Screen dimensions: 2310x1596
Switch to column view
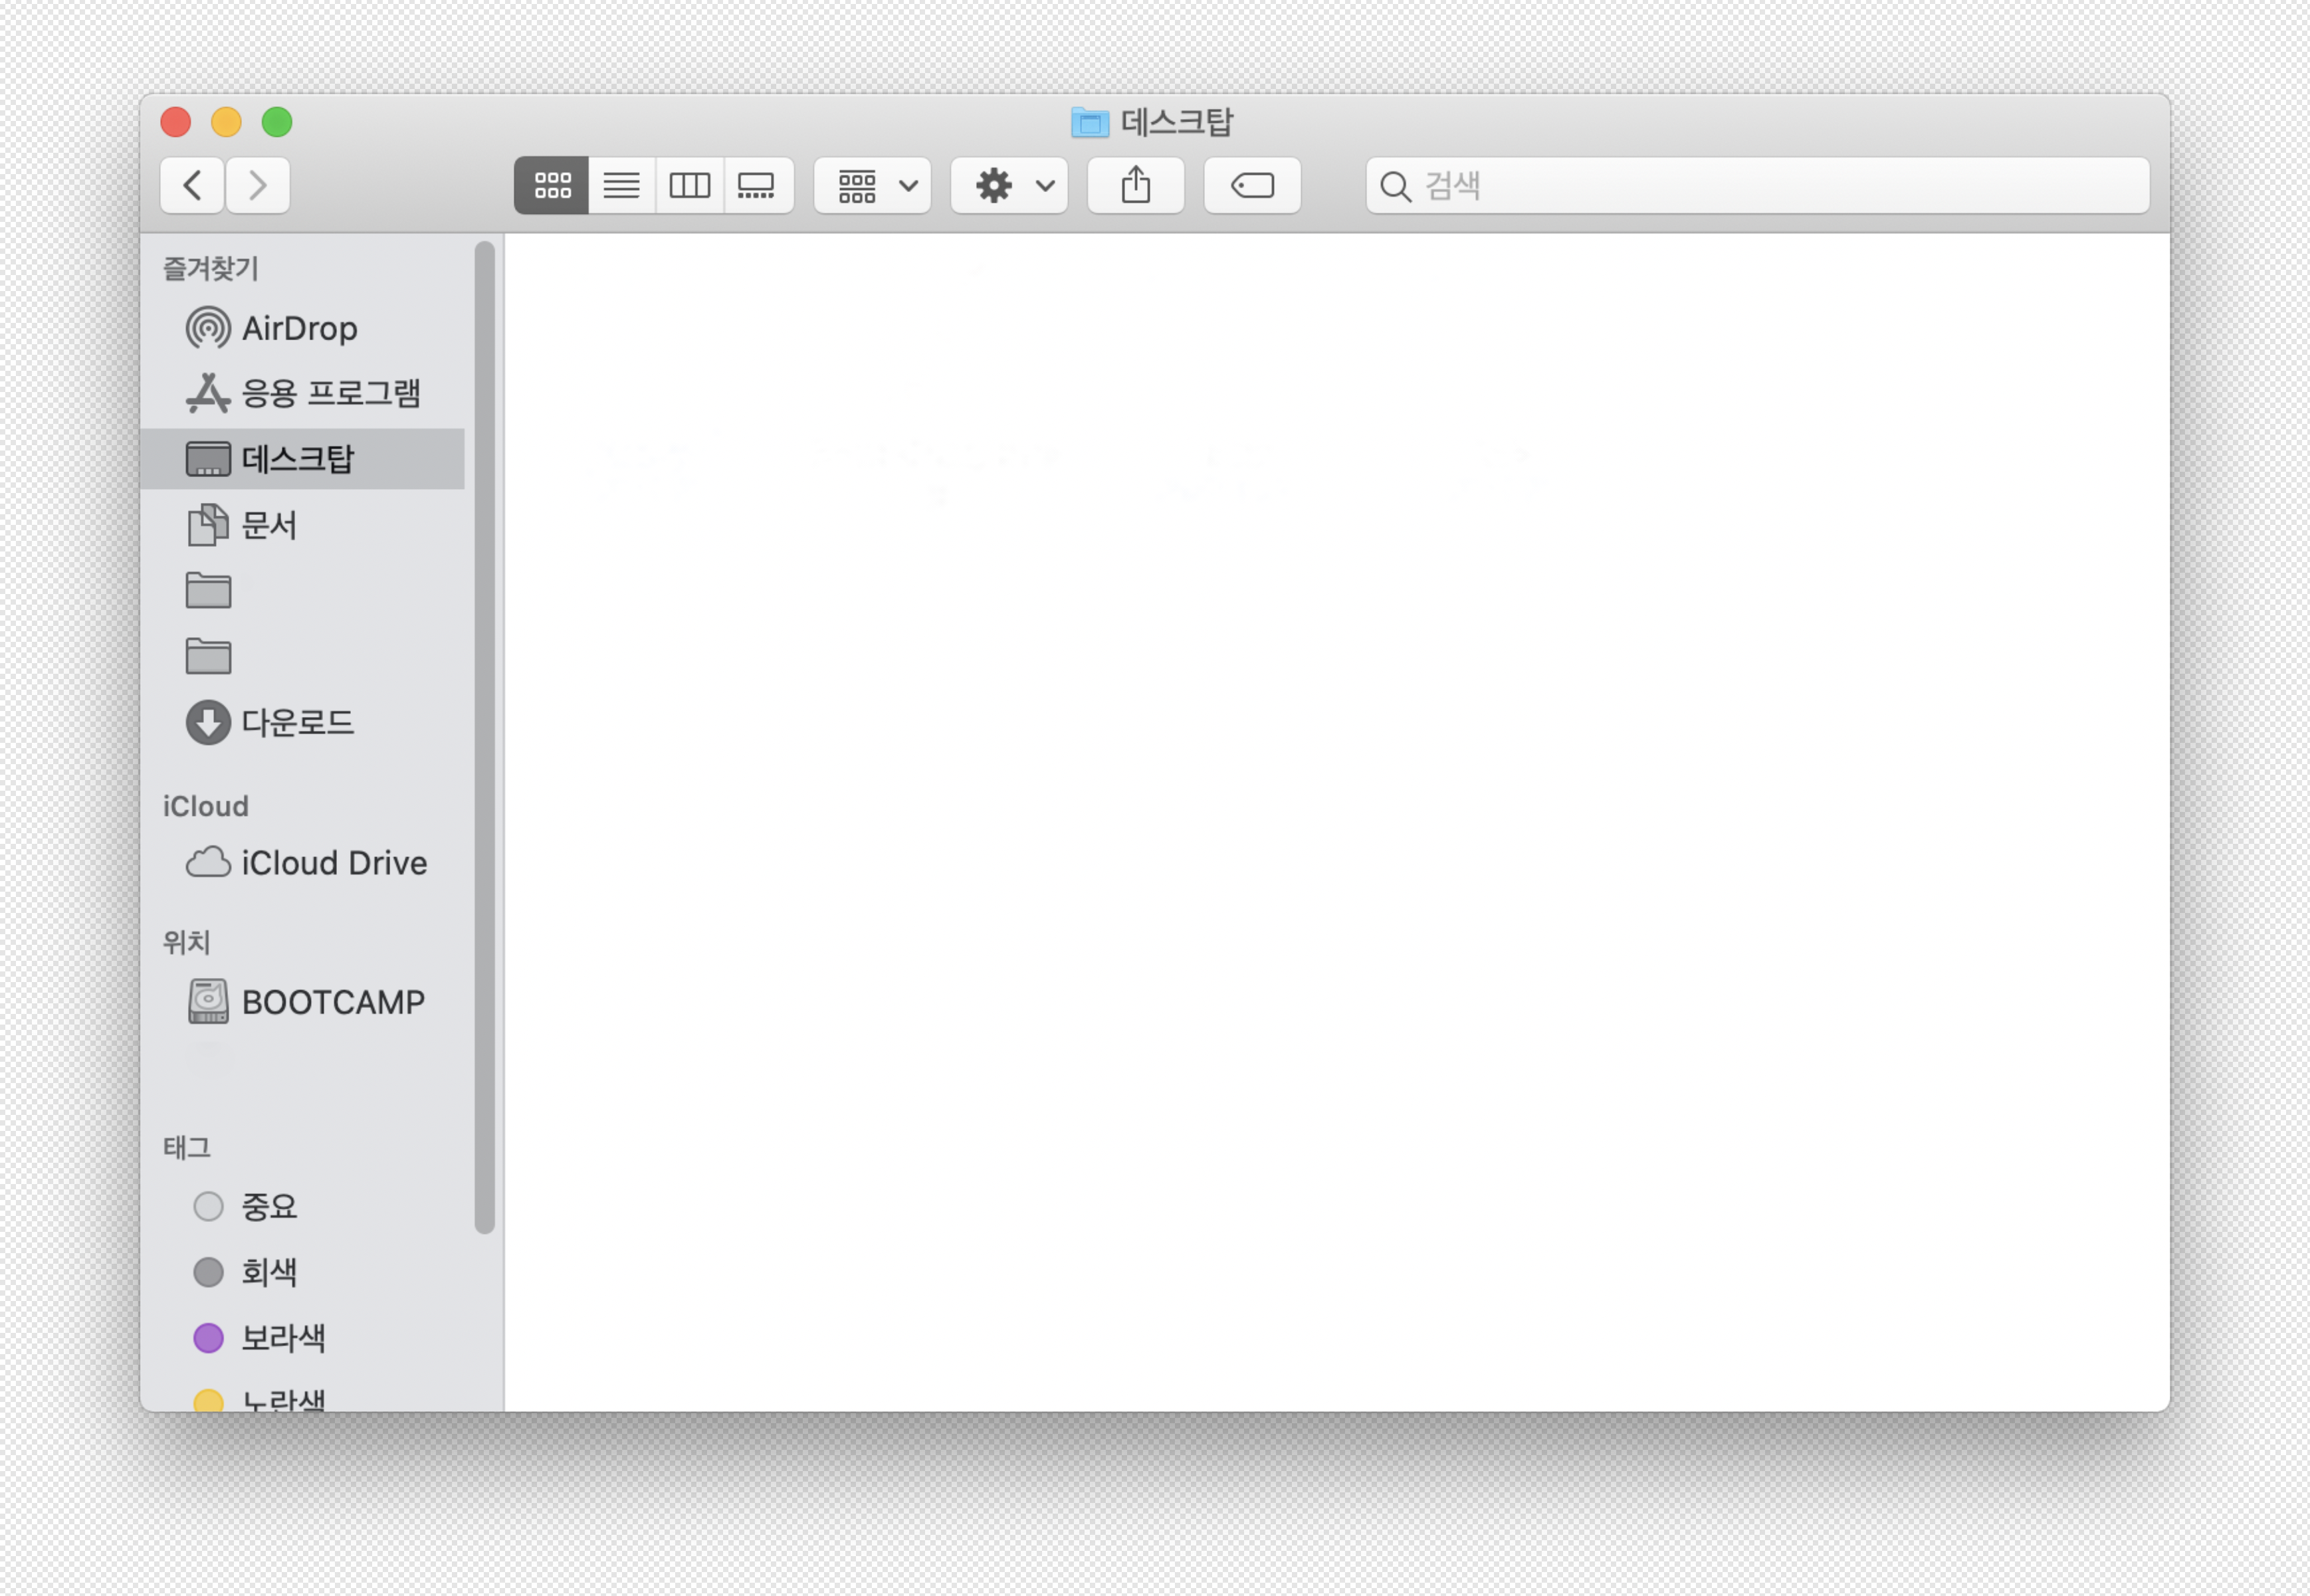(x=689, y=185)
